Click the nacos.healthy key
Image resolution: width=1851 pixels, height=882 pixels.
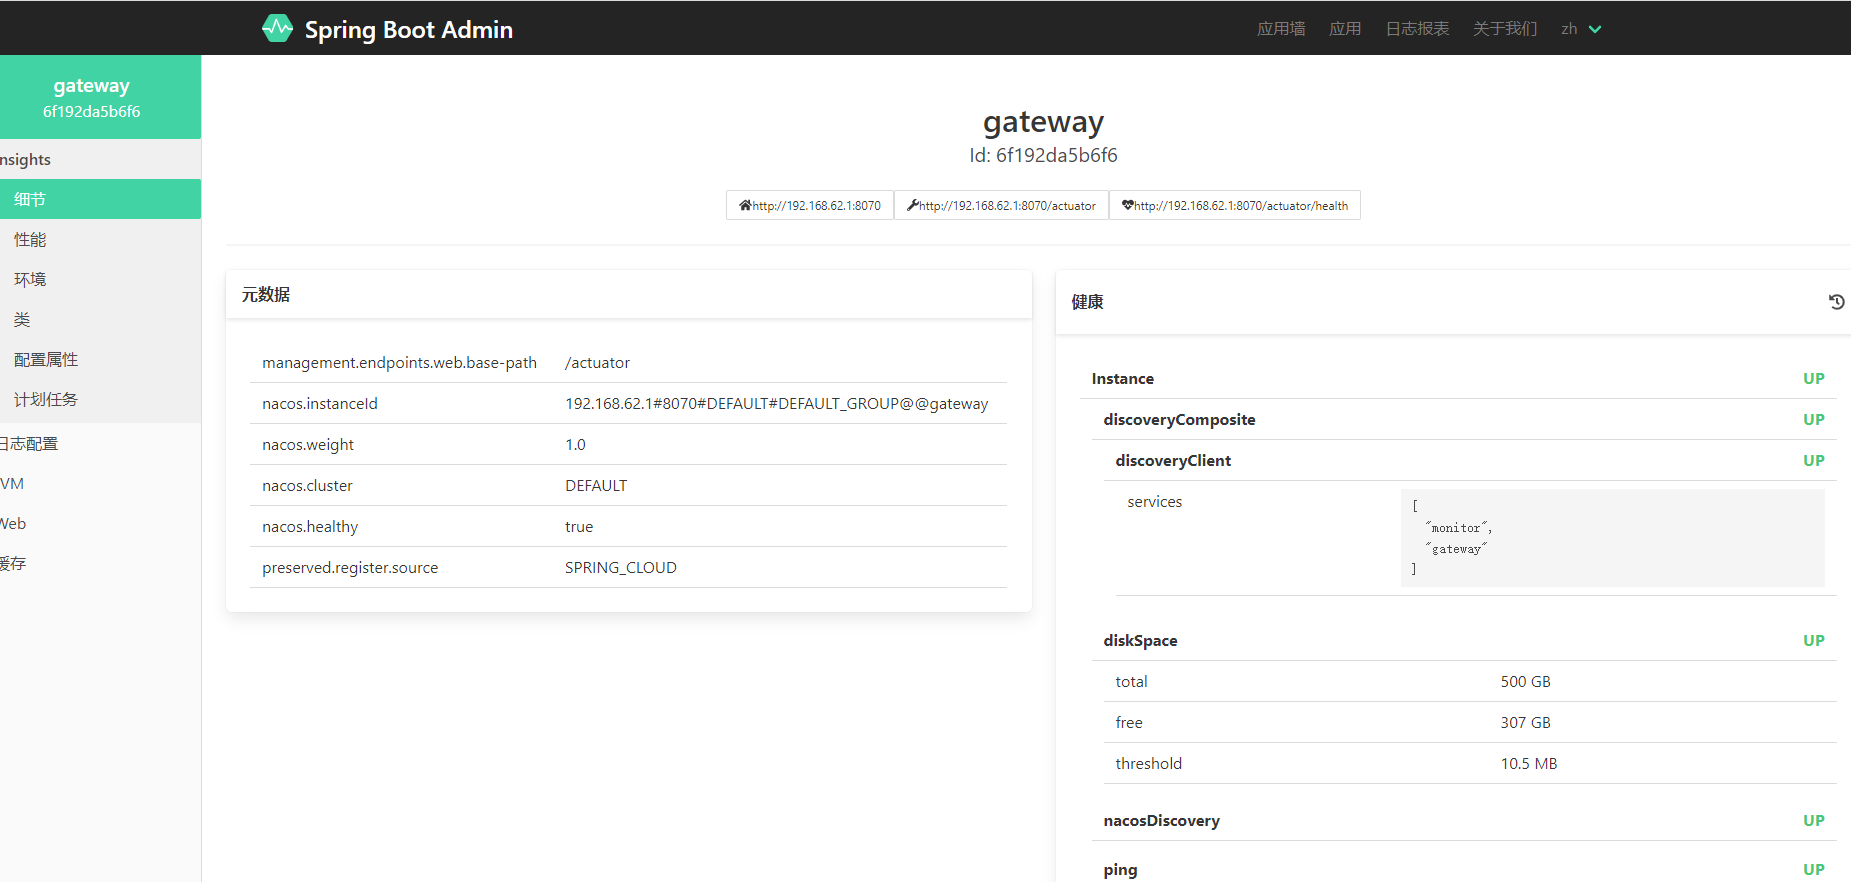310,526
